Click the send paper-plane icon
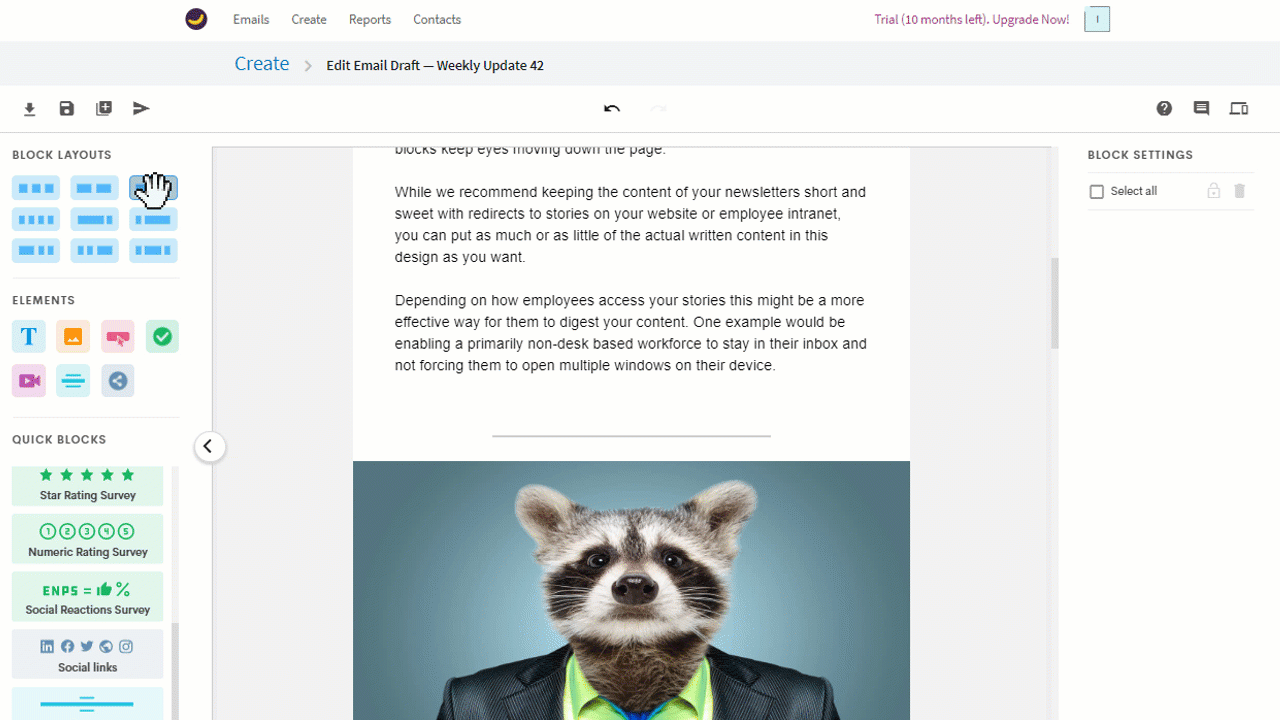This screenshot has height=720, width=1280. [141, 108]
